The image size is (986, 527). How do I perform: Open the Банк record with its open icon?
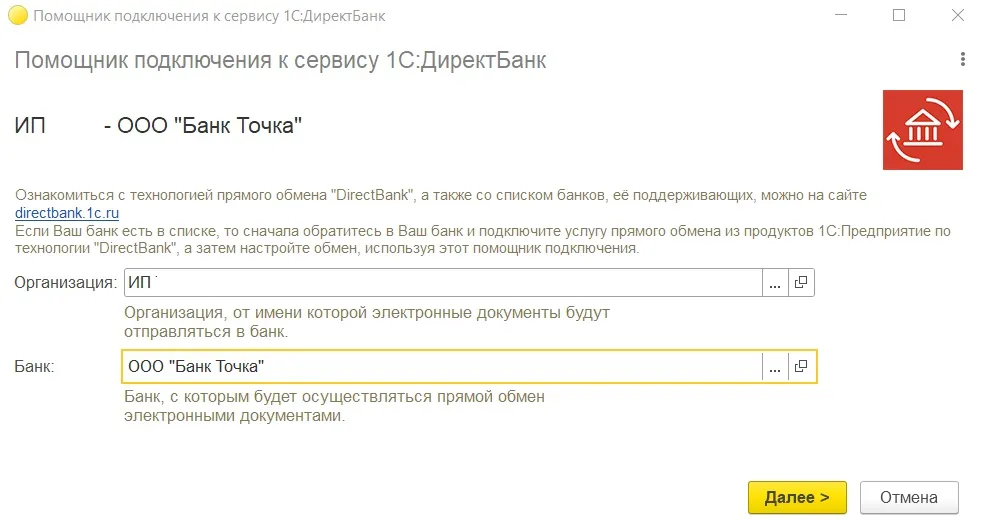[801, 367]
